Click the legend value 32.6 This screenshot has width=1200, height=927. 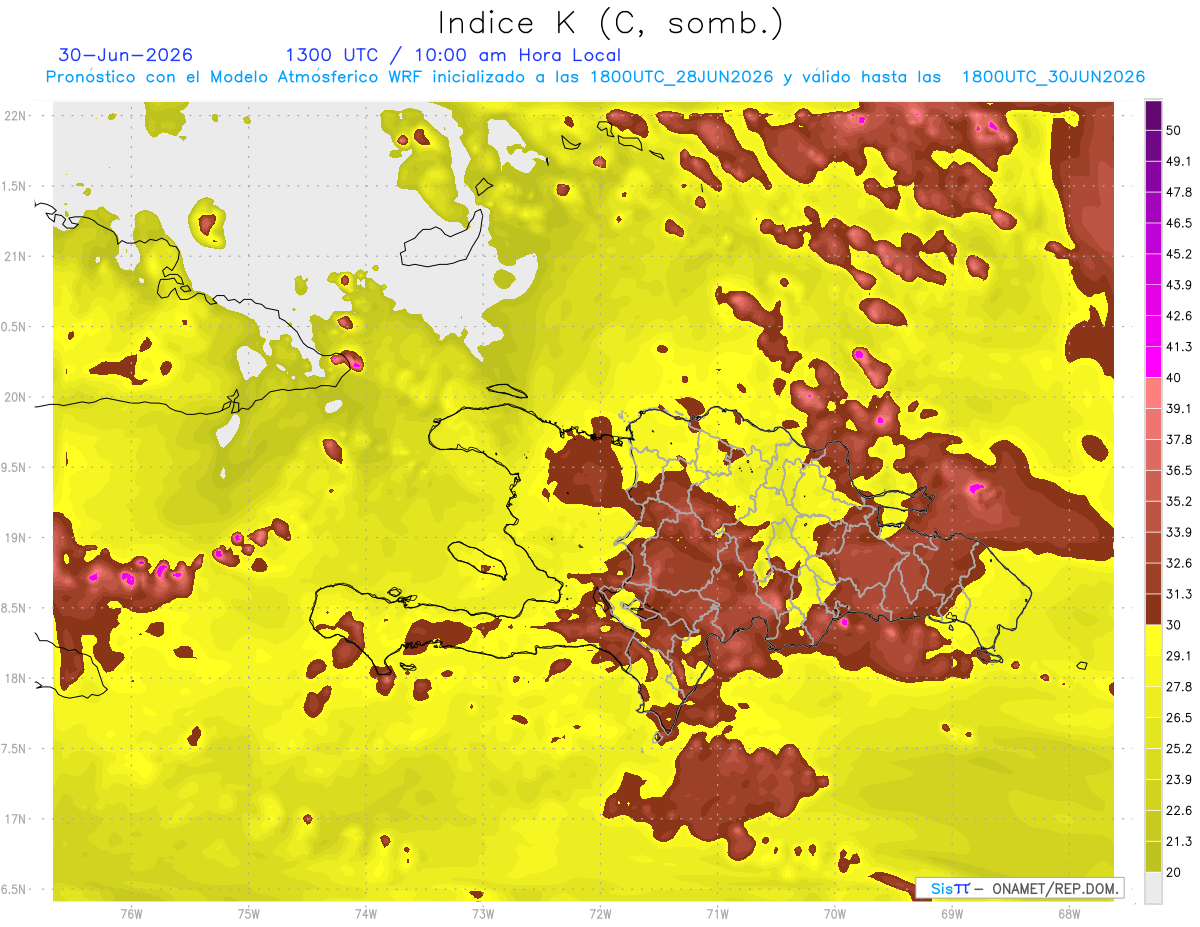[1179, 563]
